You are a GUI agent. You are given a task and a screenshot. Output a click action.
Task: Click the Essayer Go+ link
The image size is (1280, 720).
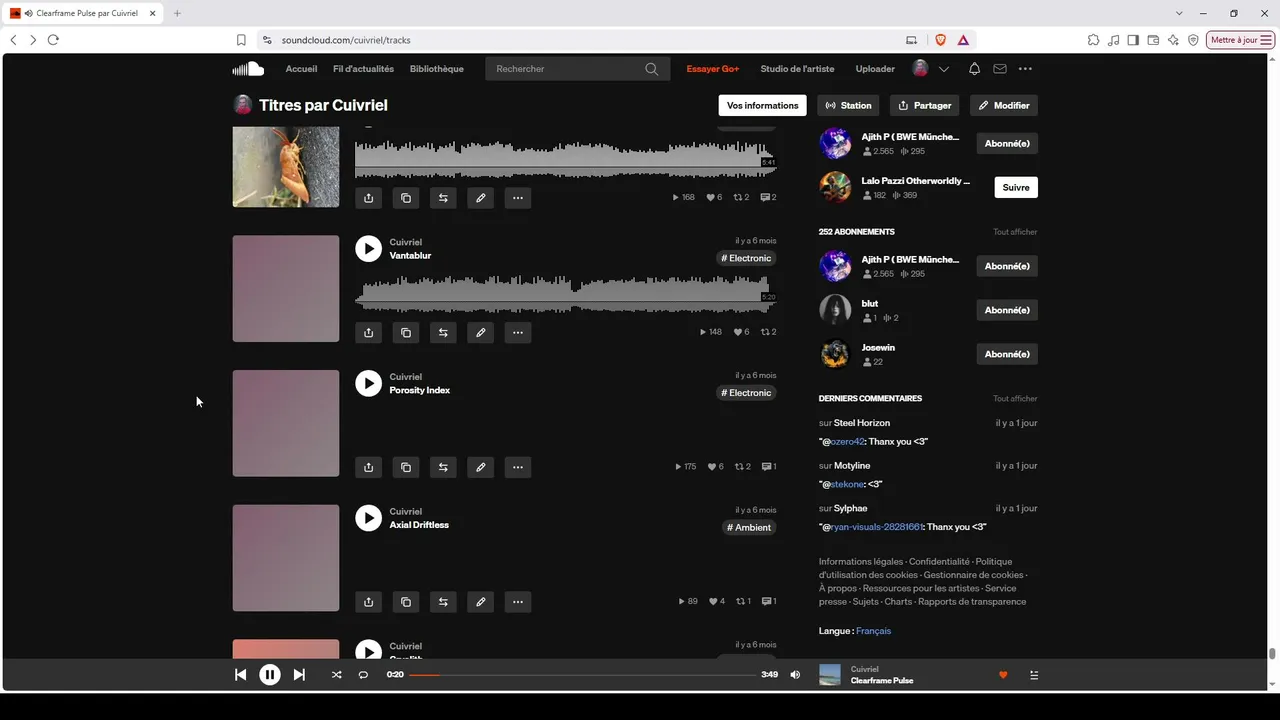713,69
